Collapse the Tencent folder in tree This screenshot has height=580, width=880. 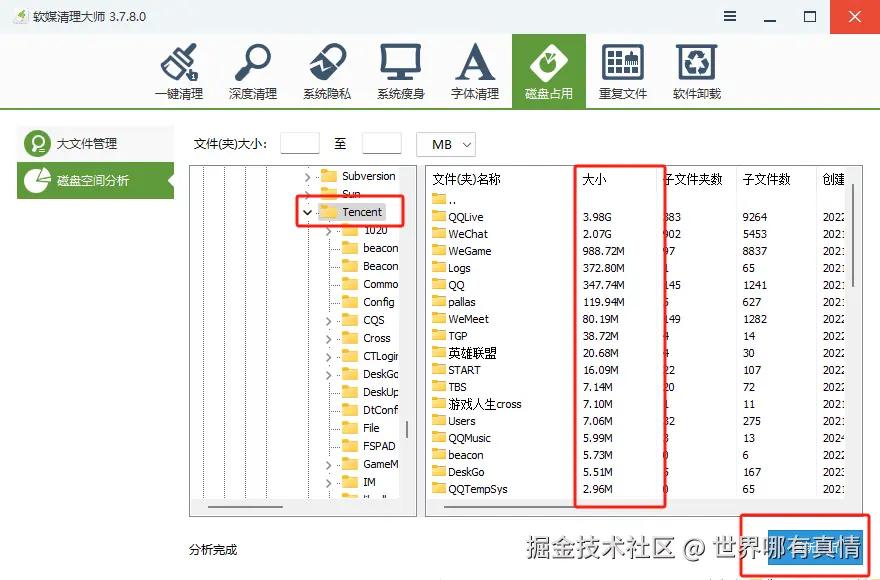pyautogui.click(x=307, y=212)
